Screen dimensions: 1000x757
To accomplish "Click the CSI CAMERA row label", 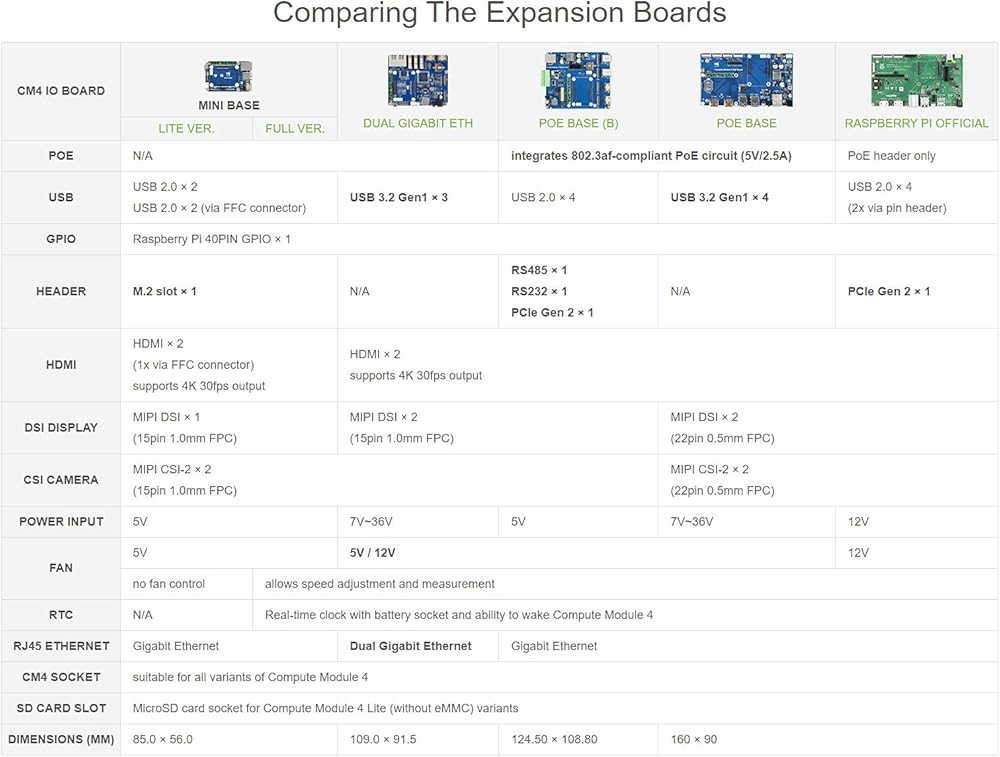I will click(61, 480).
